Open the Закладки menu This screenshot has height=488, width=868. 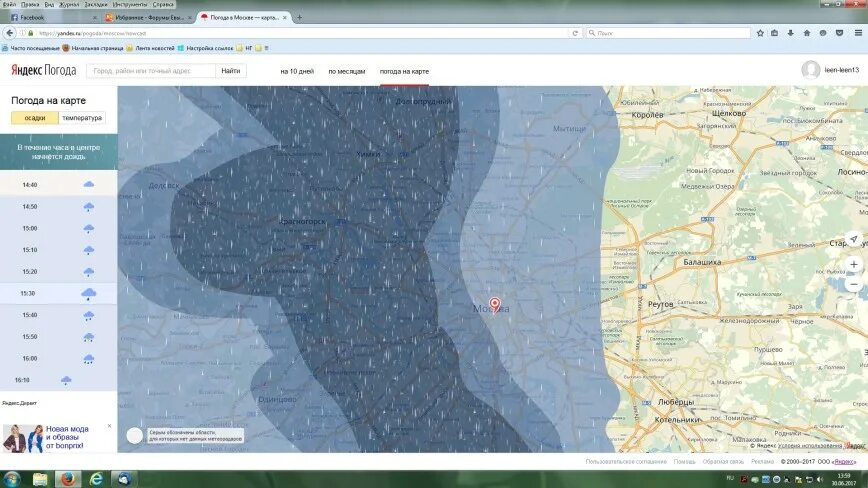pyautogui.click(x=96, y=4)
